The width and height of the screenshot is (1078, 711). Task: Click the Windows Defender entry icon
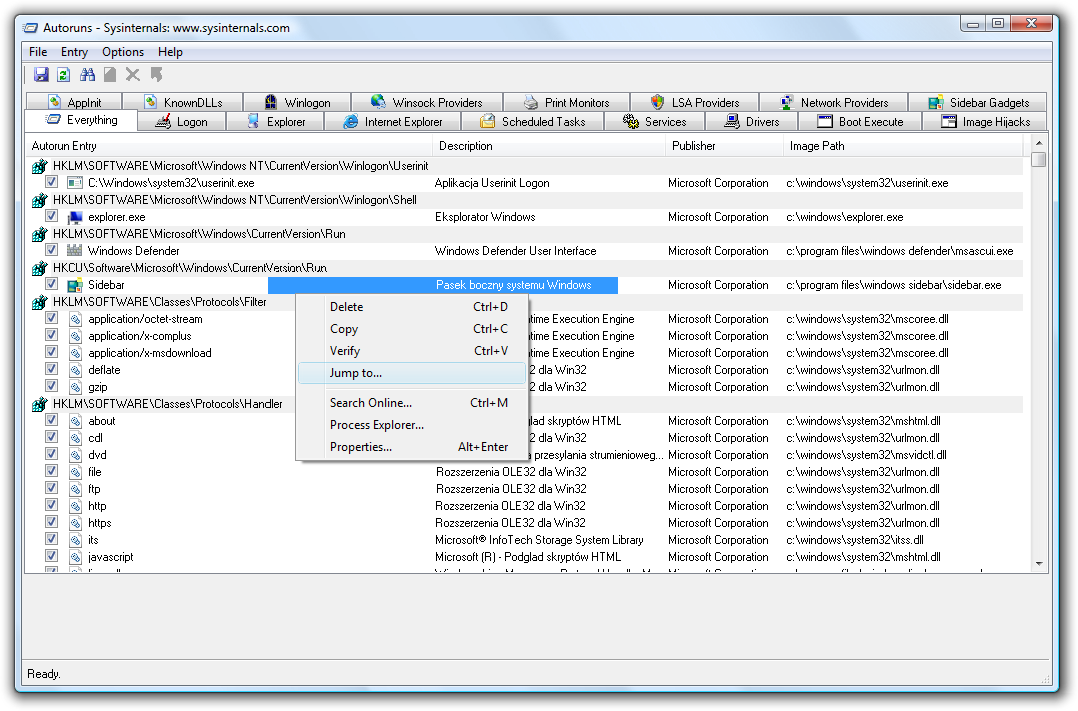click(x=75, y=251)
